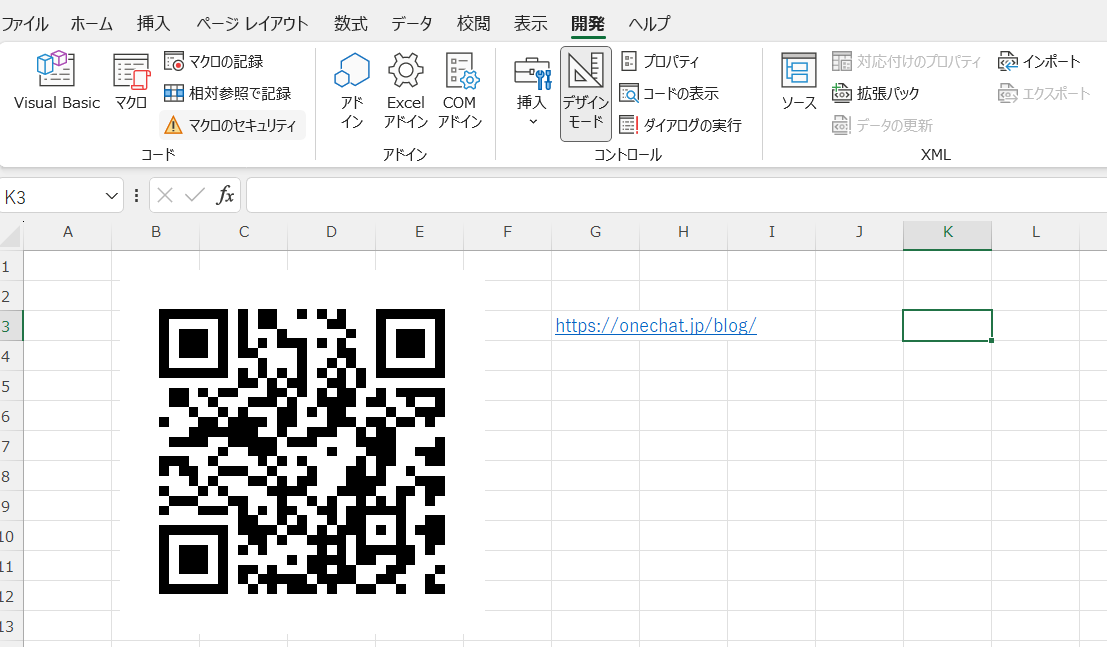Click the formula bar input area
The height and width of the screenshot is (647, 1107).
click(x=676, y=196)
